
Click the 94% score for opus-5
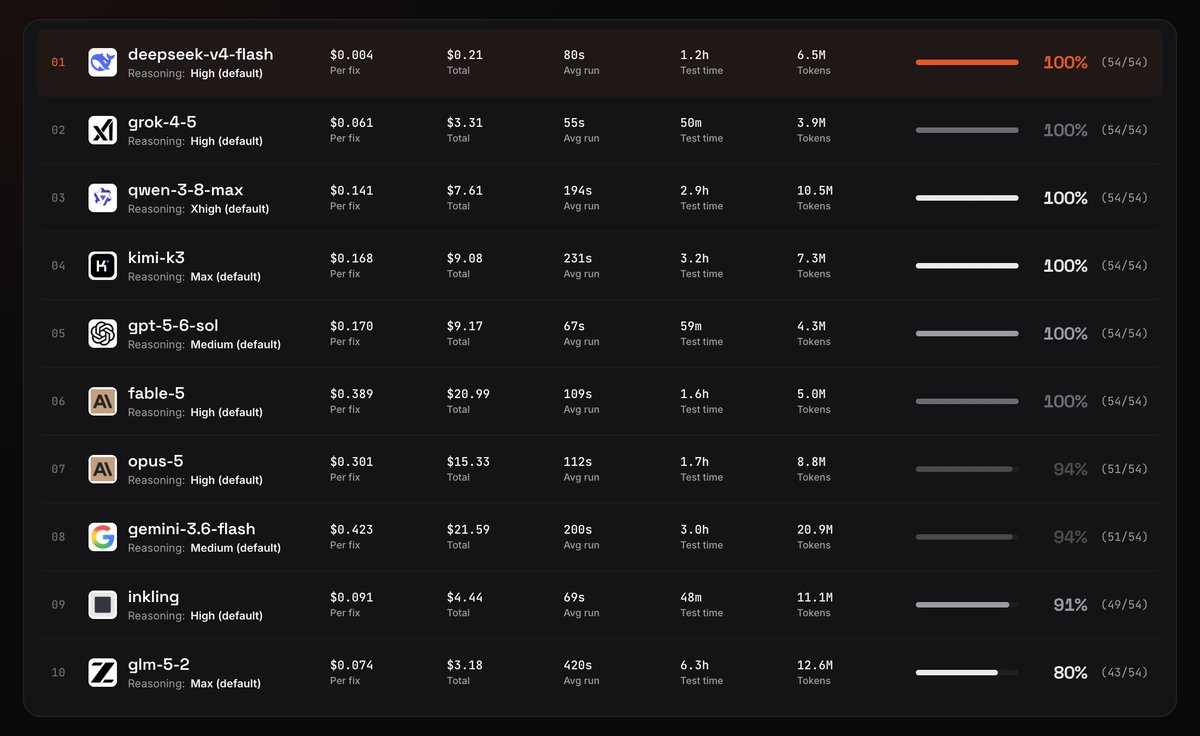(x=1070, y=469)
